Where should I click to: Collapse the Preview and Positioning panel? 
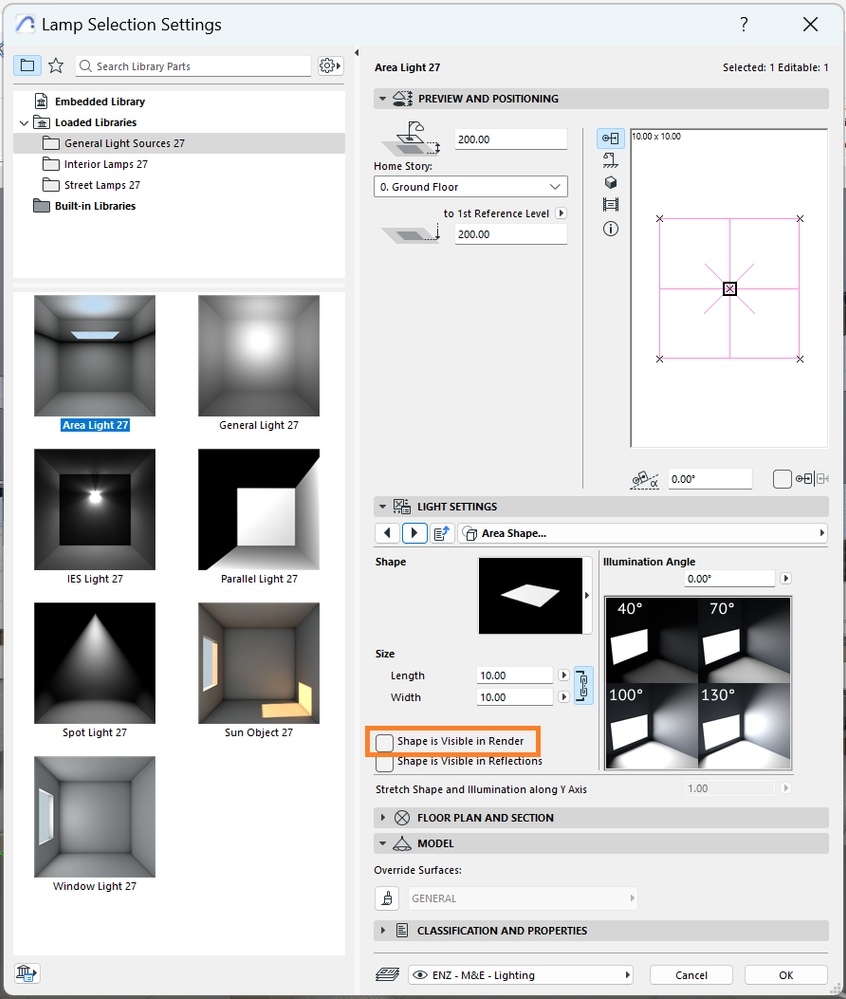(382, 99)
